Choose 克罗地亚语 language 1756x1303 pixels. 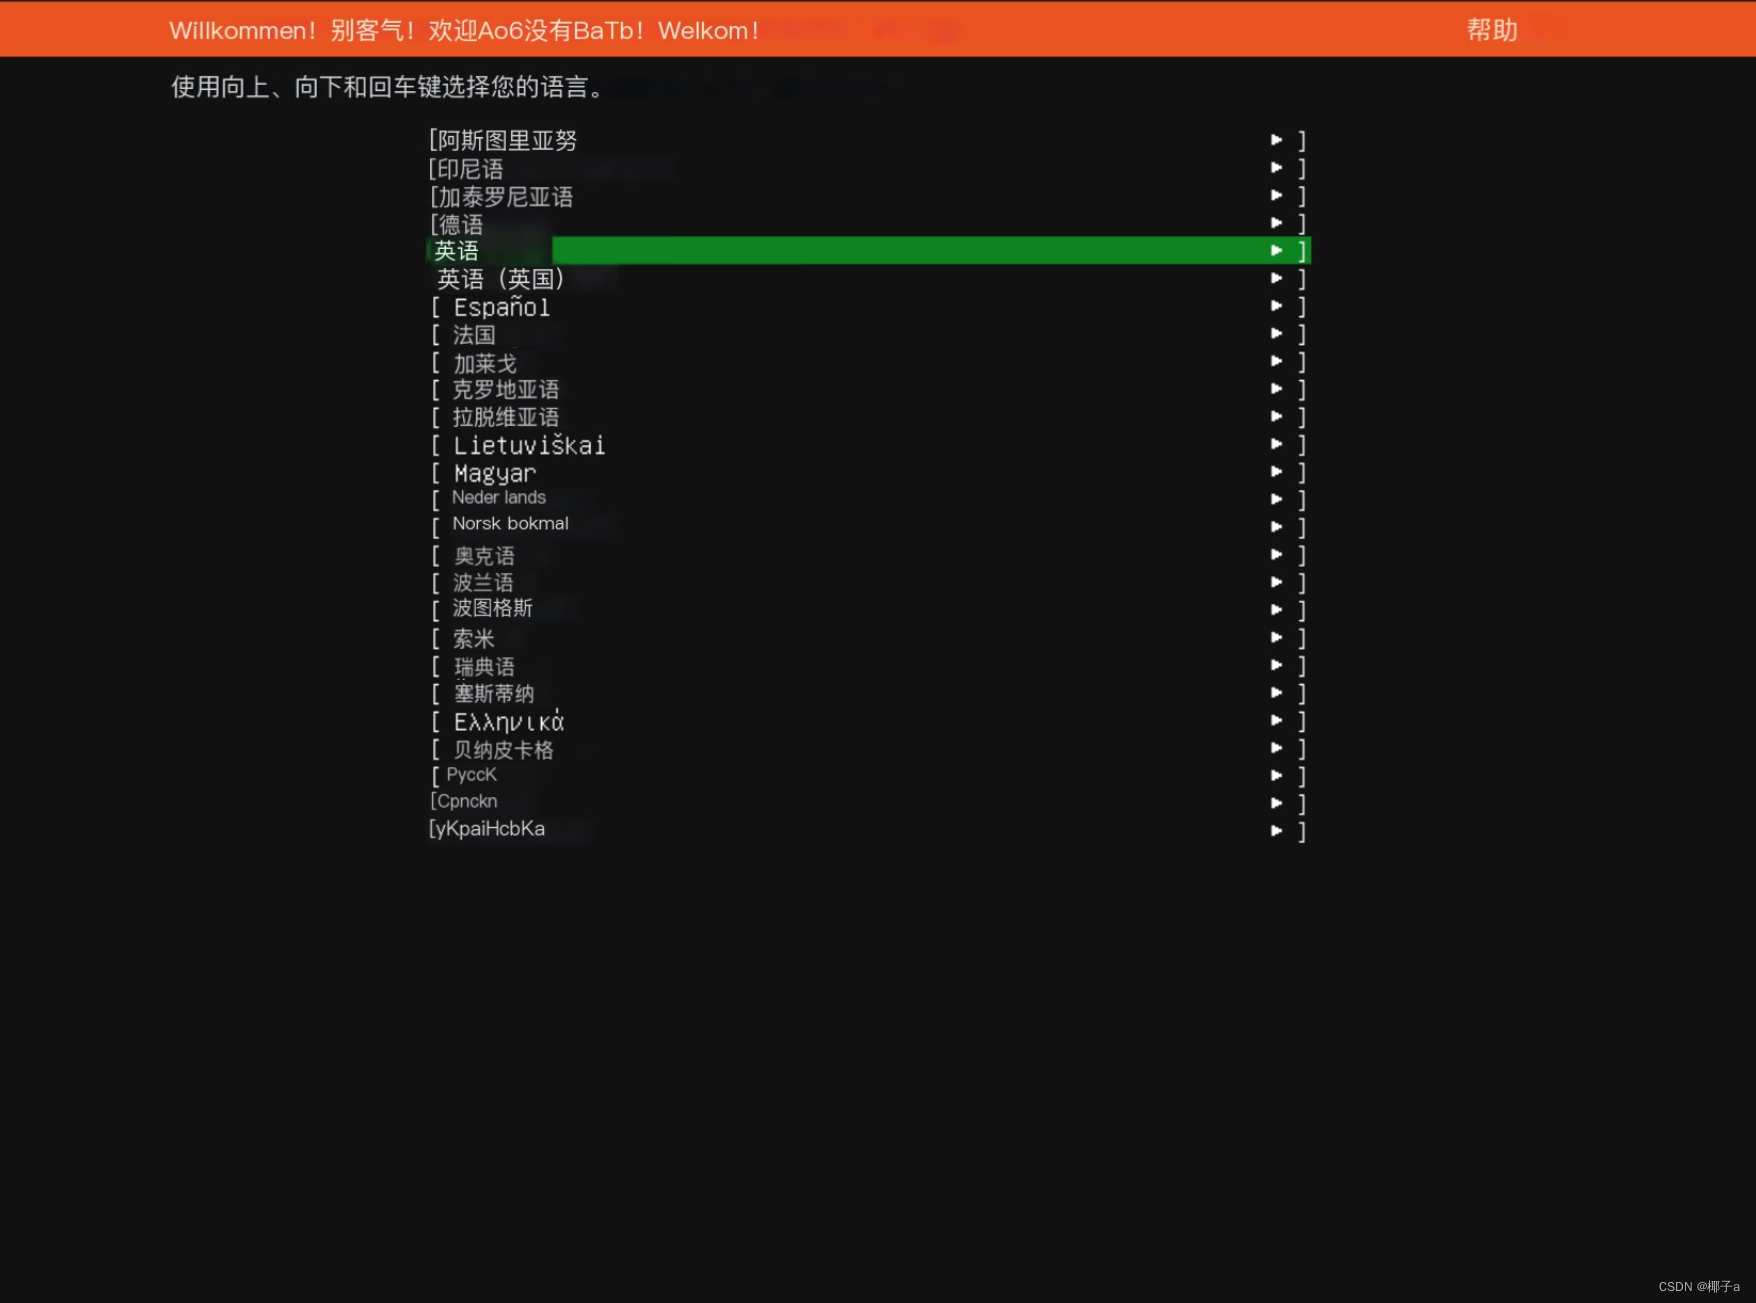point(867,389)
